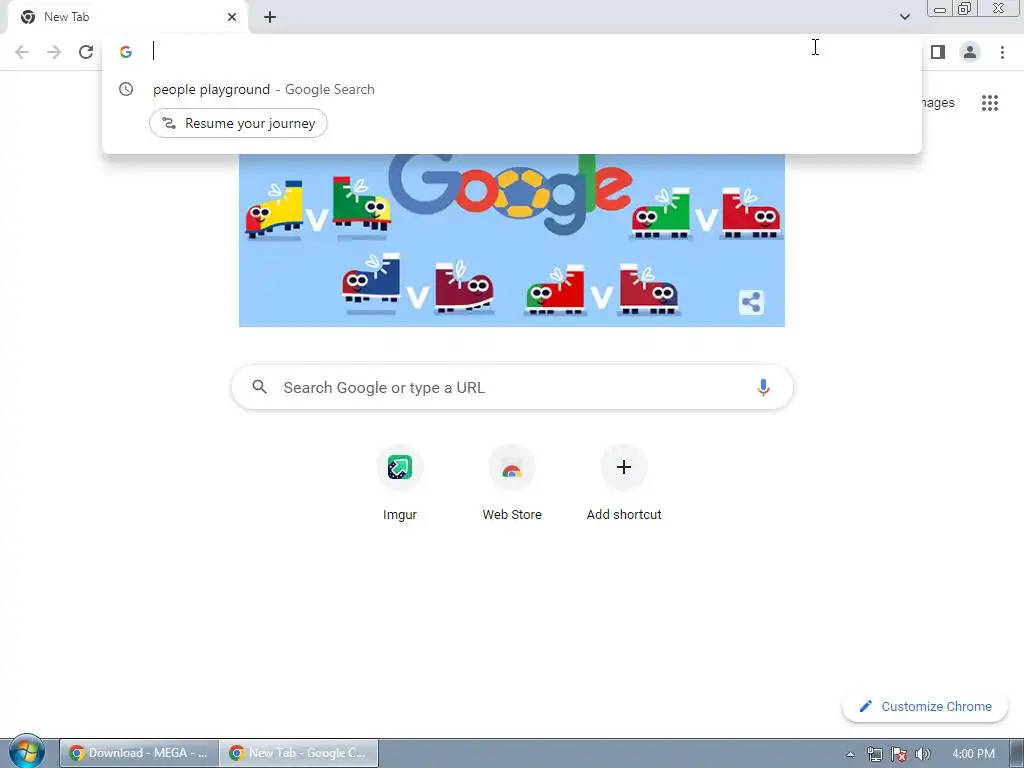Click the history clock icon beside suggestion
1024x768 pixels.
pyautogui.click(x=126, y=89)
